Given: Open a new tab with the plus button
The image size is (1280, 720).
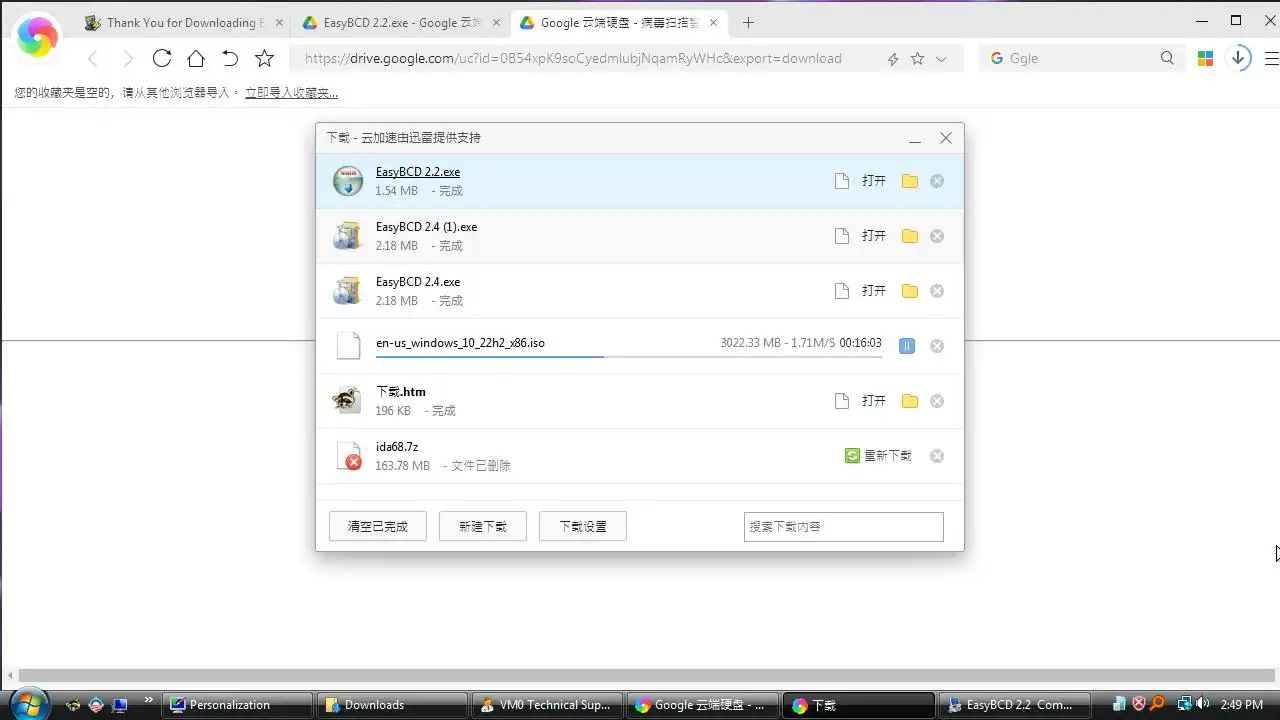Looking at the screenshot, I should [x=748, y=22].
